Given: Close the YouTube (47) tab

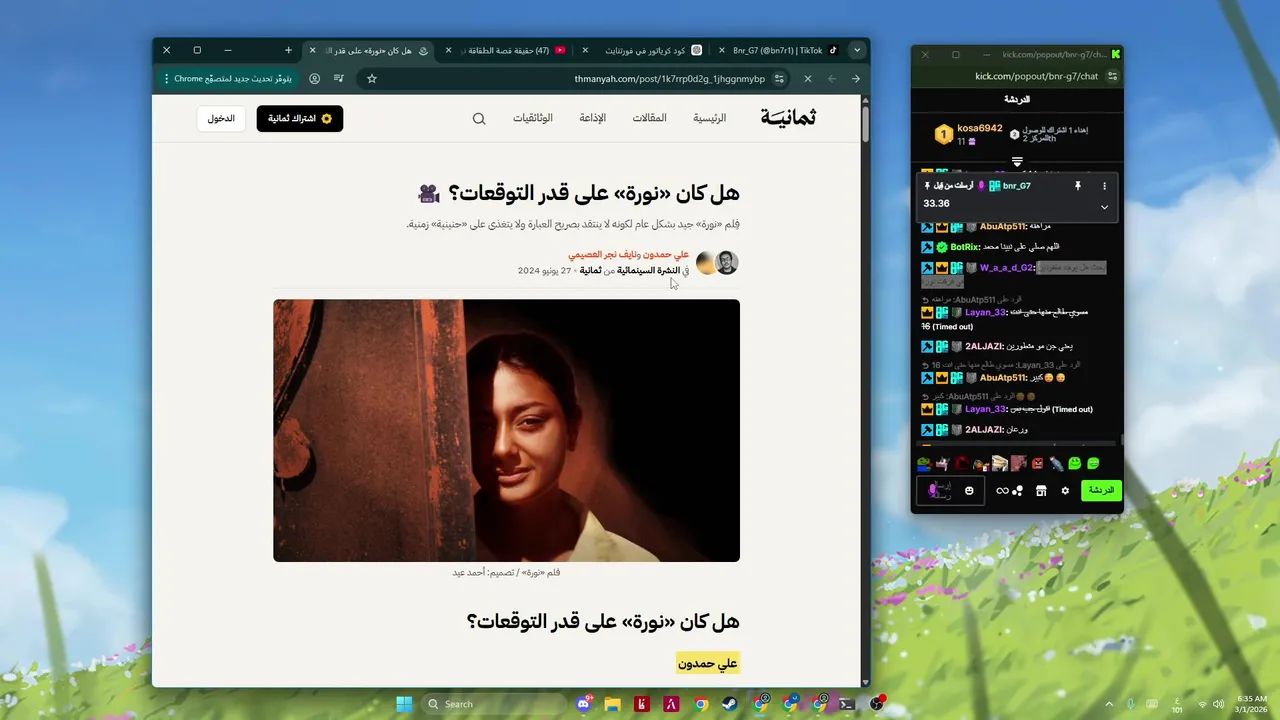Looking at the screenshot, I should pos(449,50).
